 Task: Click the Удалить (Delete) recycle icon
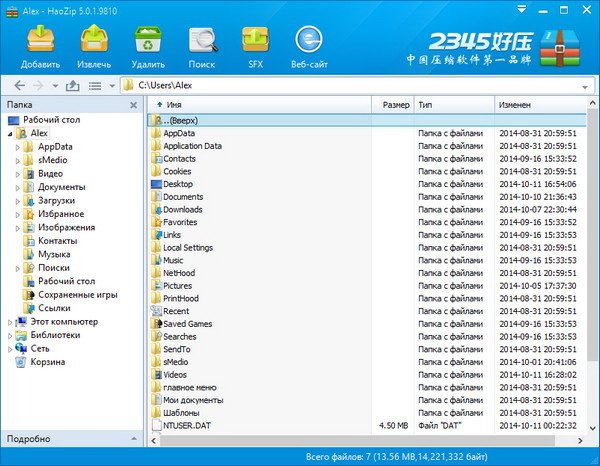[148, 39]
